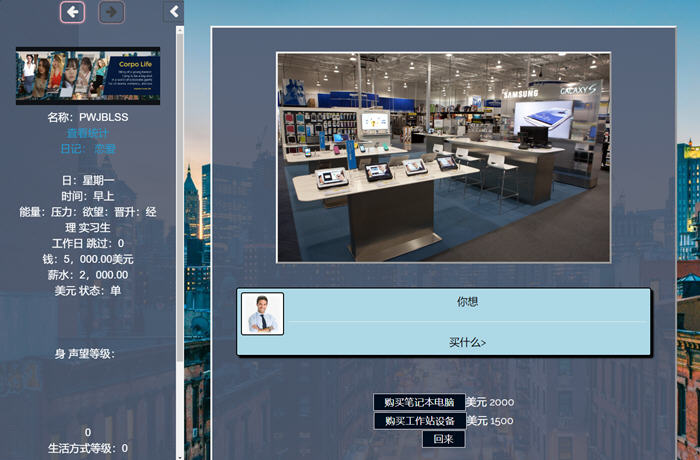This screenshot has height=460, width=700.
Task: Click the player name PWJBLSS
Action: pyautogui.click(x=88, y=117)
